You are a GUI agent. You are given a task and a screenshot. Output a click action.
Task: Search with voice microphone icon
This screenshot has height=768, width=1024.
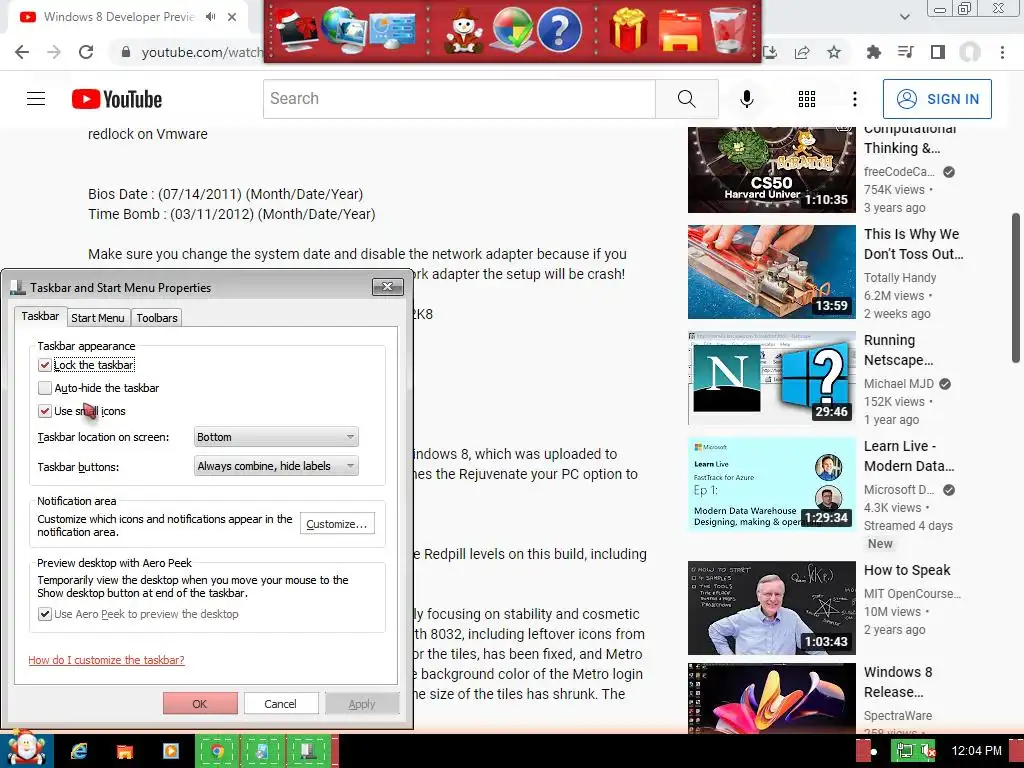[747, 99]
